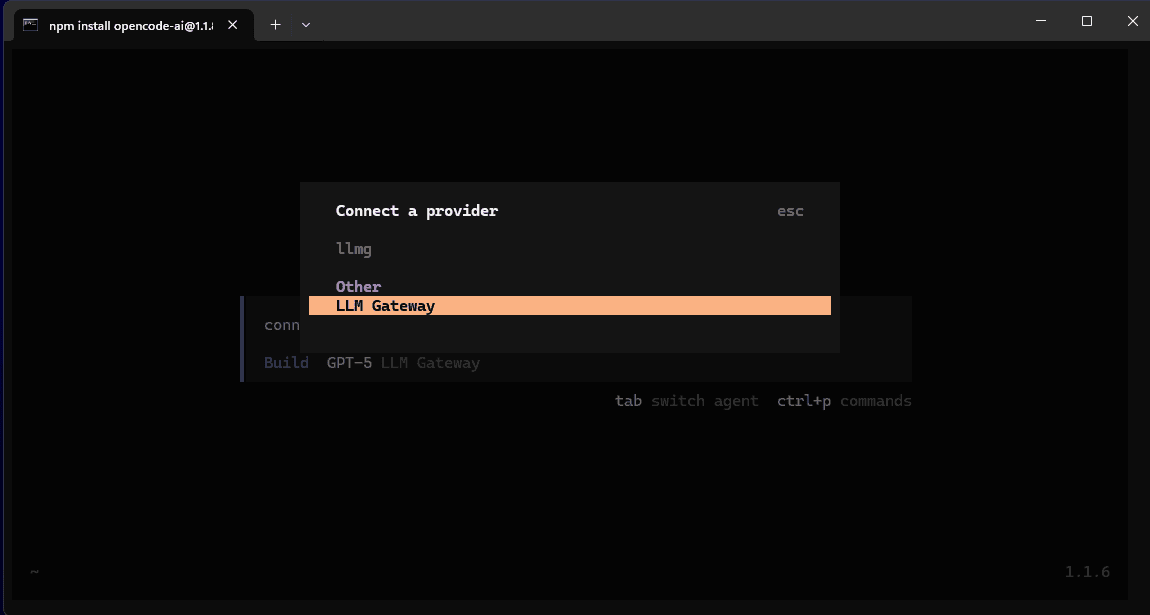Open a new terminal tab with plus
Screen dimensions: 1150x615
tap(276, 24)
